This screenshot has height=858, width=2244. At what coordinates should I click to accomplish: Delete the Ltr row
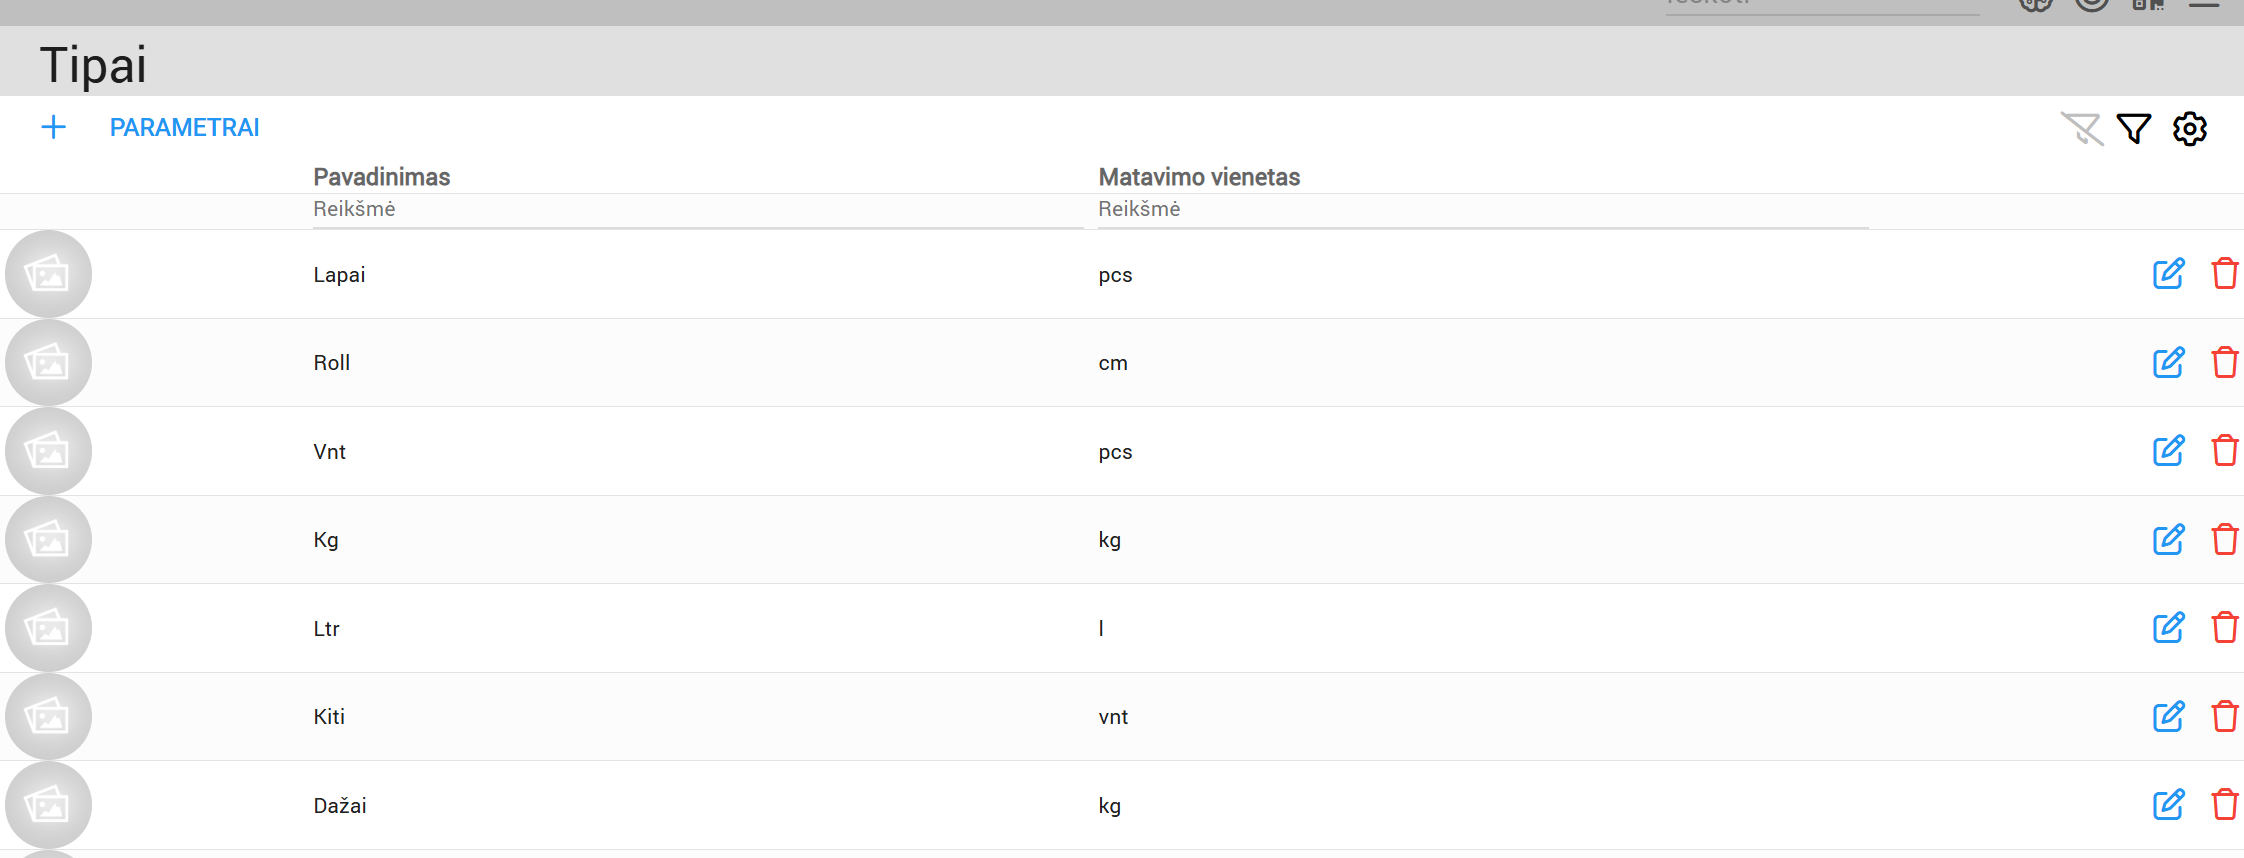click(x=2224, y=628)
